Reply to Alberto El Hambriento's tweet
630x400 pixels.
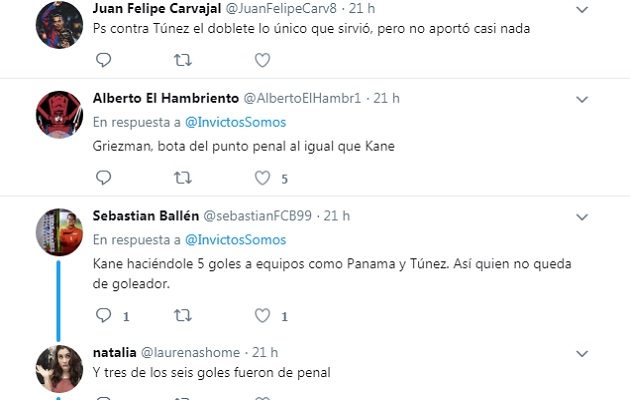(x=103, y=178)
